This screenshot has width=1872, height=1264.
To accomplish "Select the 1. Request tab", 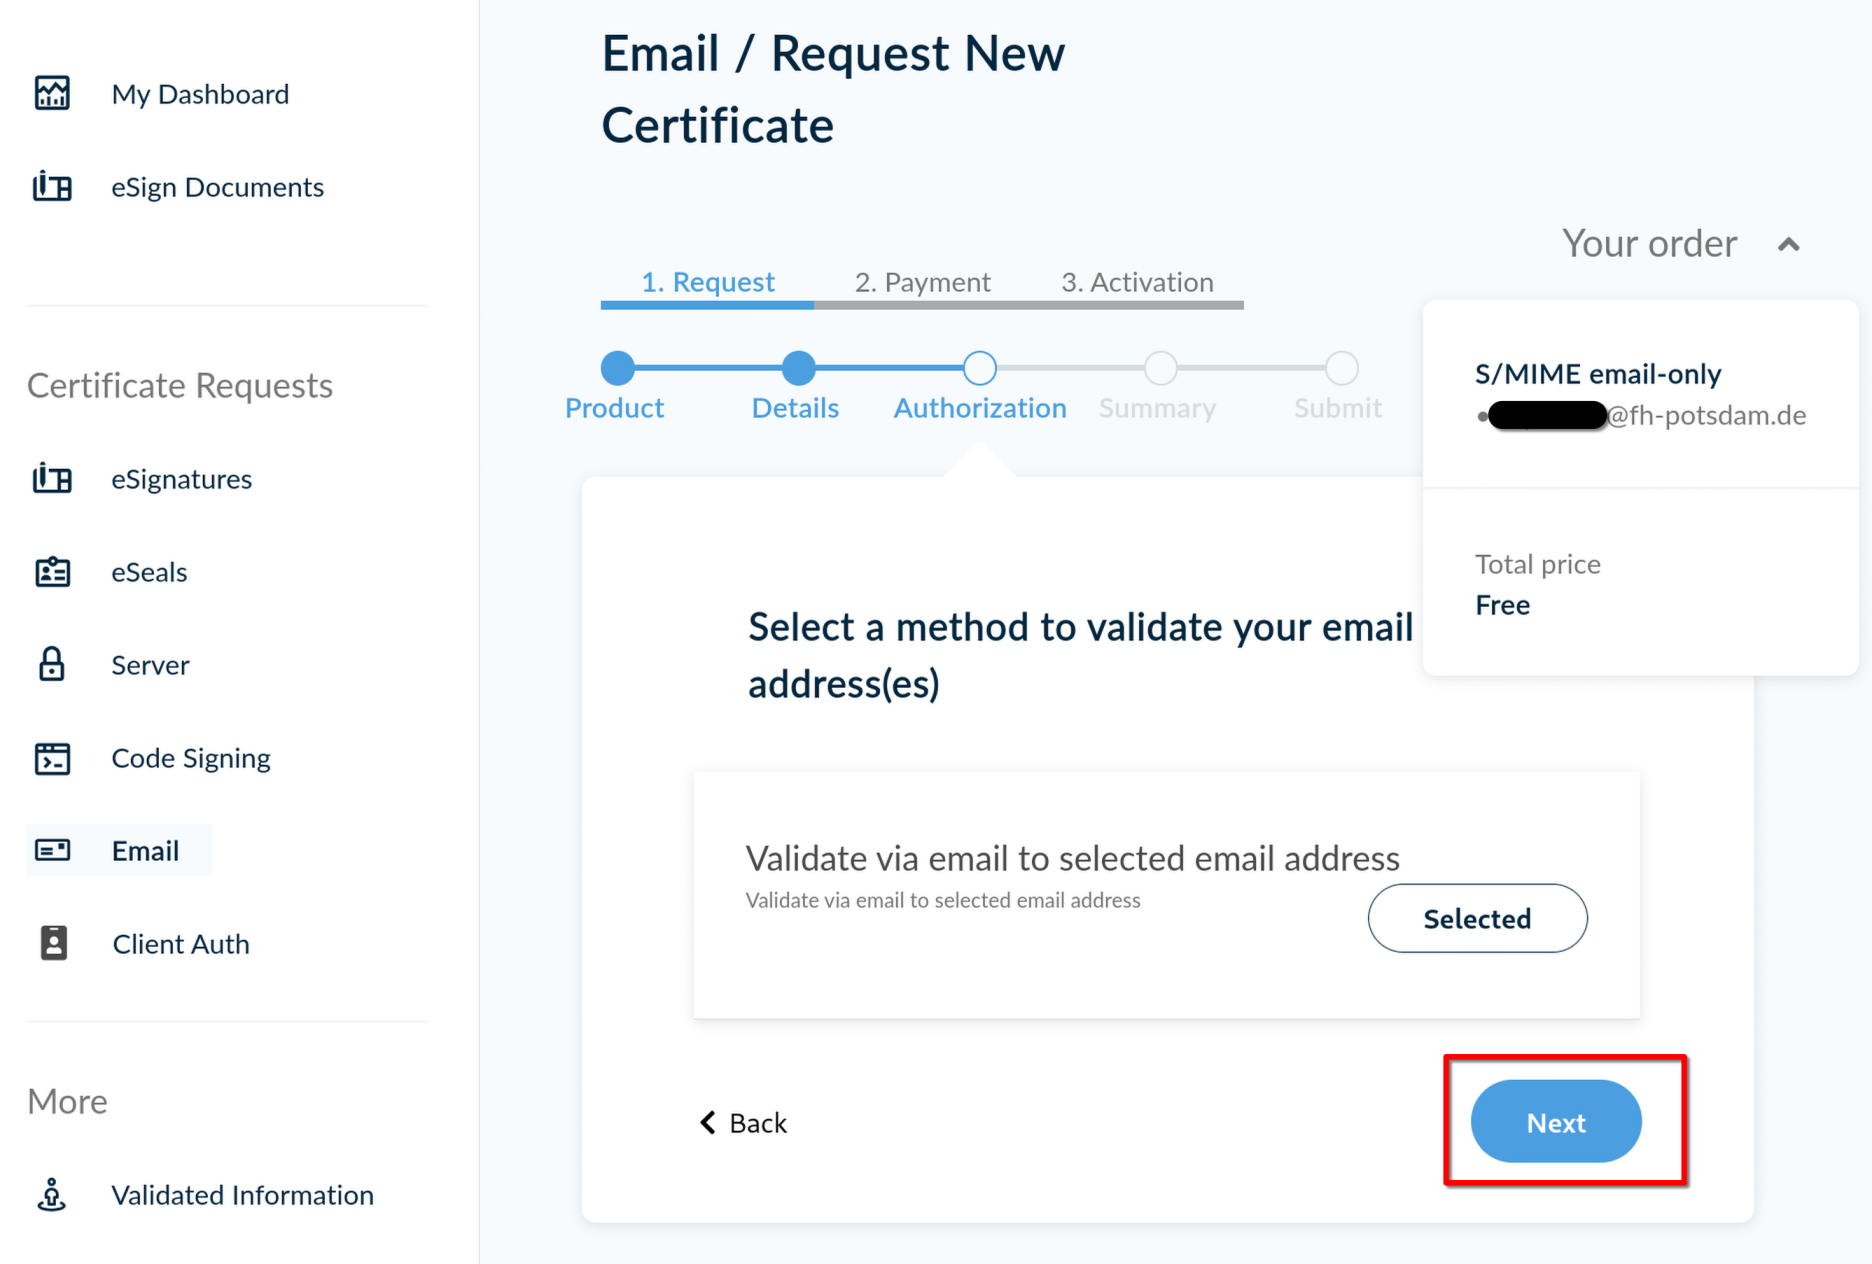I will (707, 282).
